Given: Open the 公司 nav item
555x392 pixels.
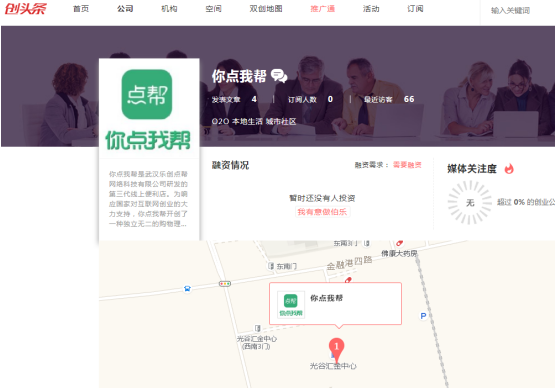Looking at the screenshot, I should (x=125, y=9).
